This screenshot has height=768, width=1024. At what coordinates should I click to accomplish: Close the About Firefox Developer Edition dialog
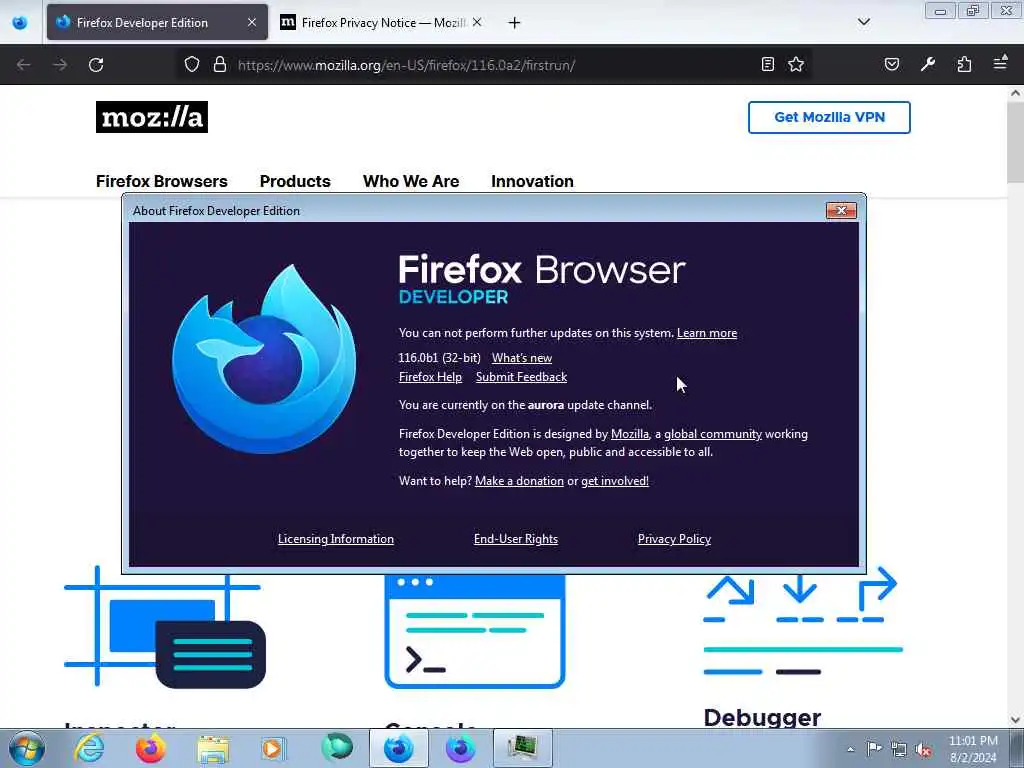tap(841, 210)
